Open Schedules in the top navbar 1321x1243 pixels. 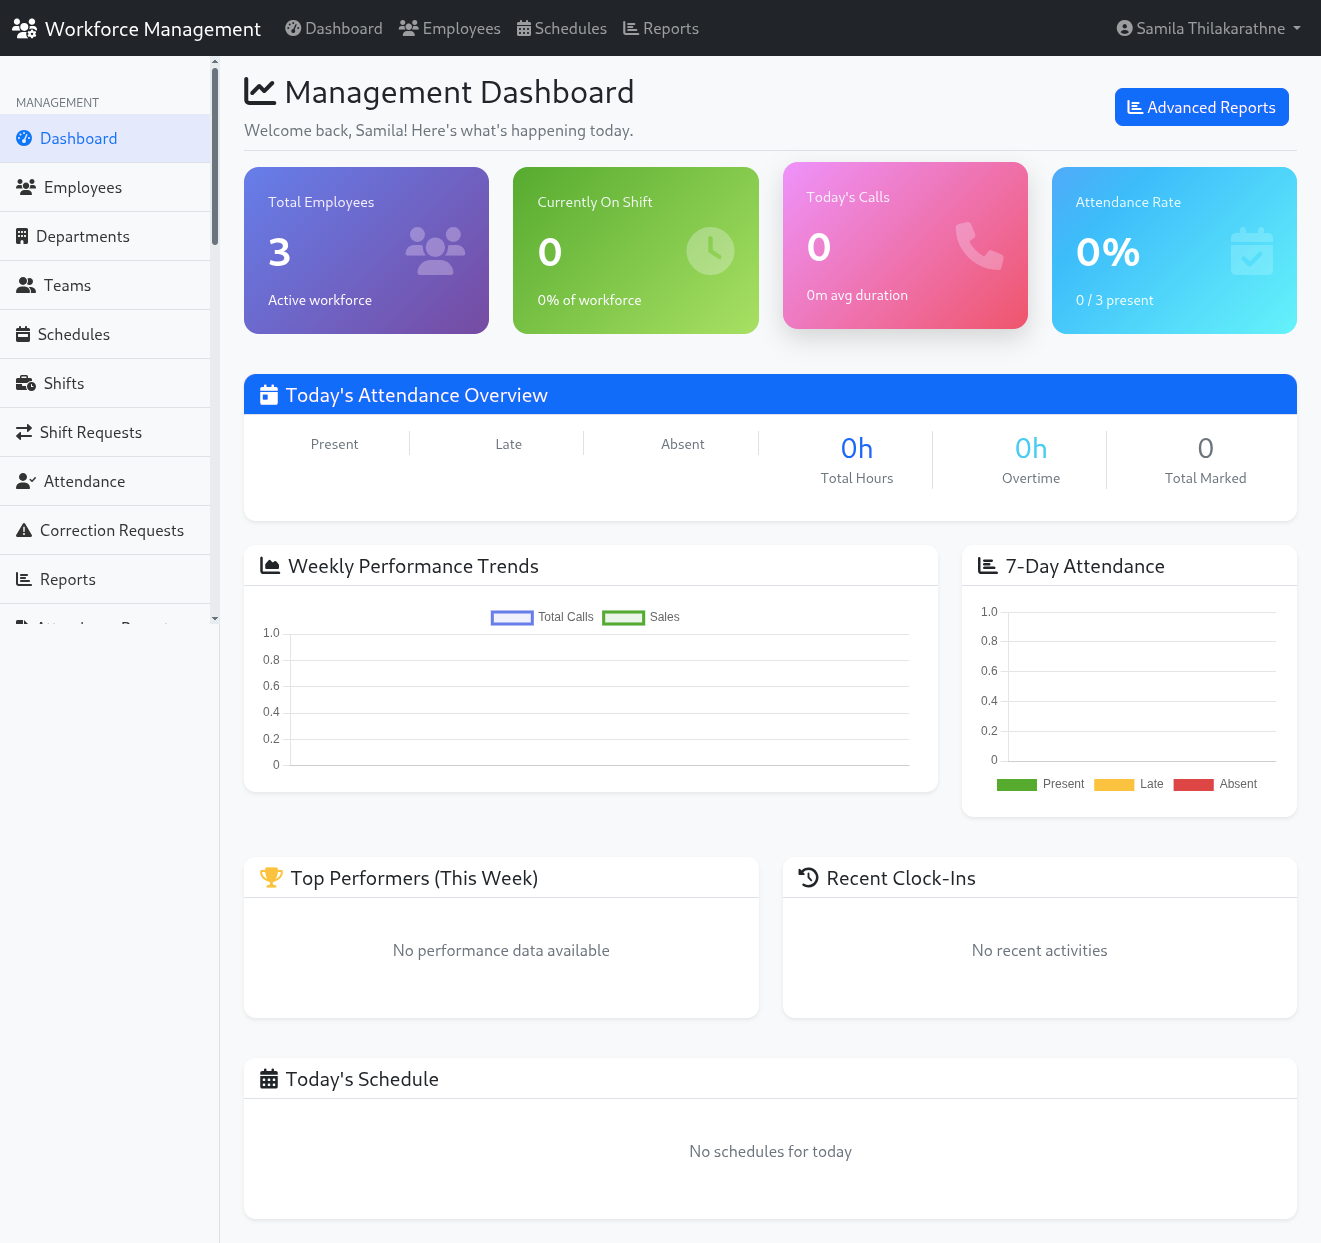pos(561,29)
